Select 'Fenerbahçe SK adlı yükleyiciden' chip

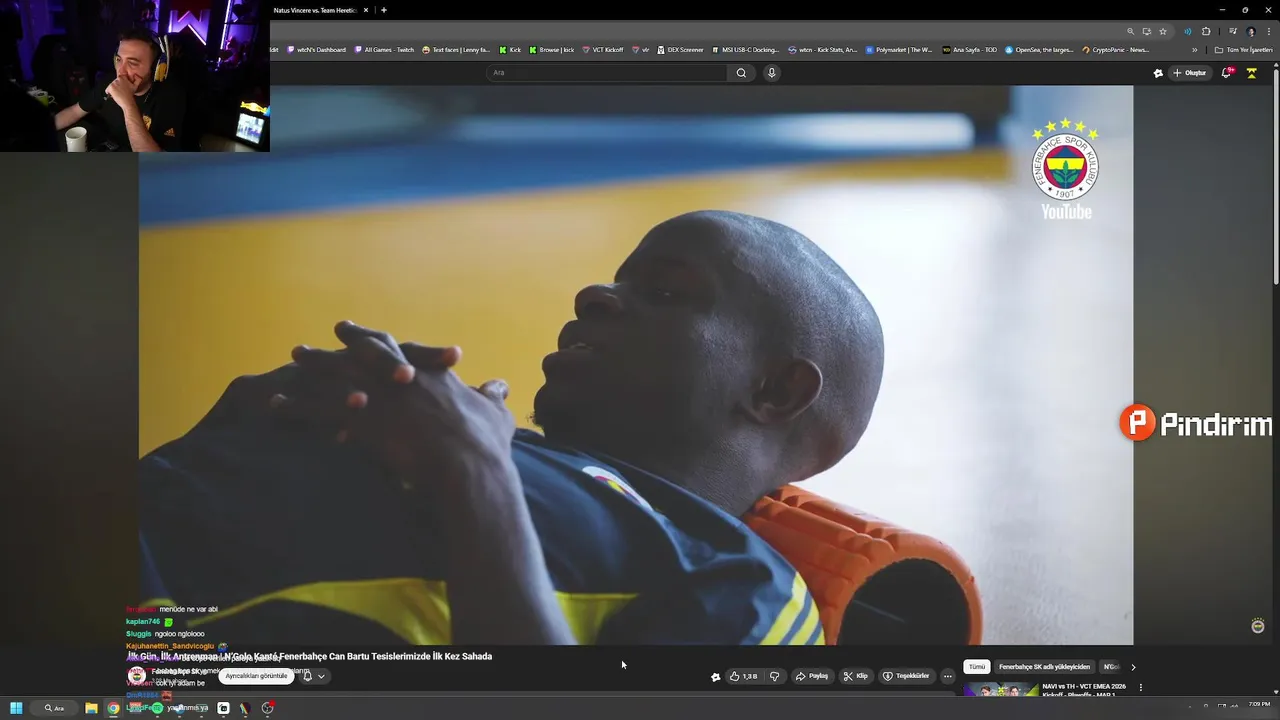pyautogui.click(x=1044, y=667)
